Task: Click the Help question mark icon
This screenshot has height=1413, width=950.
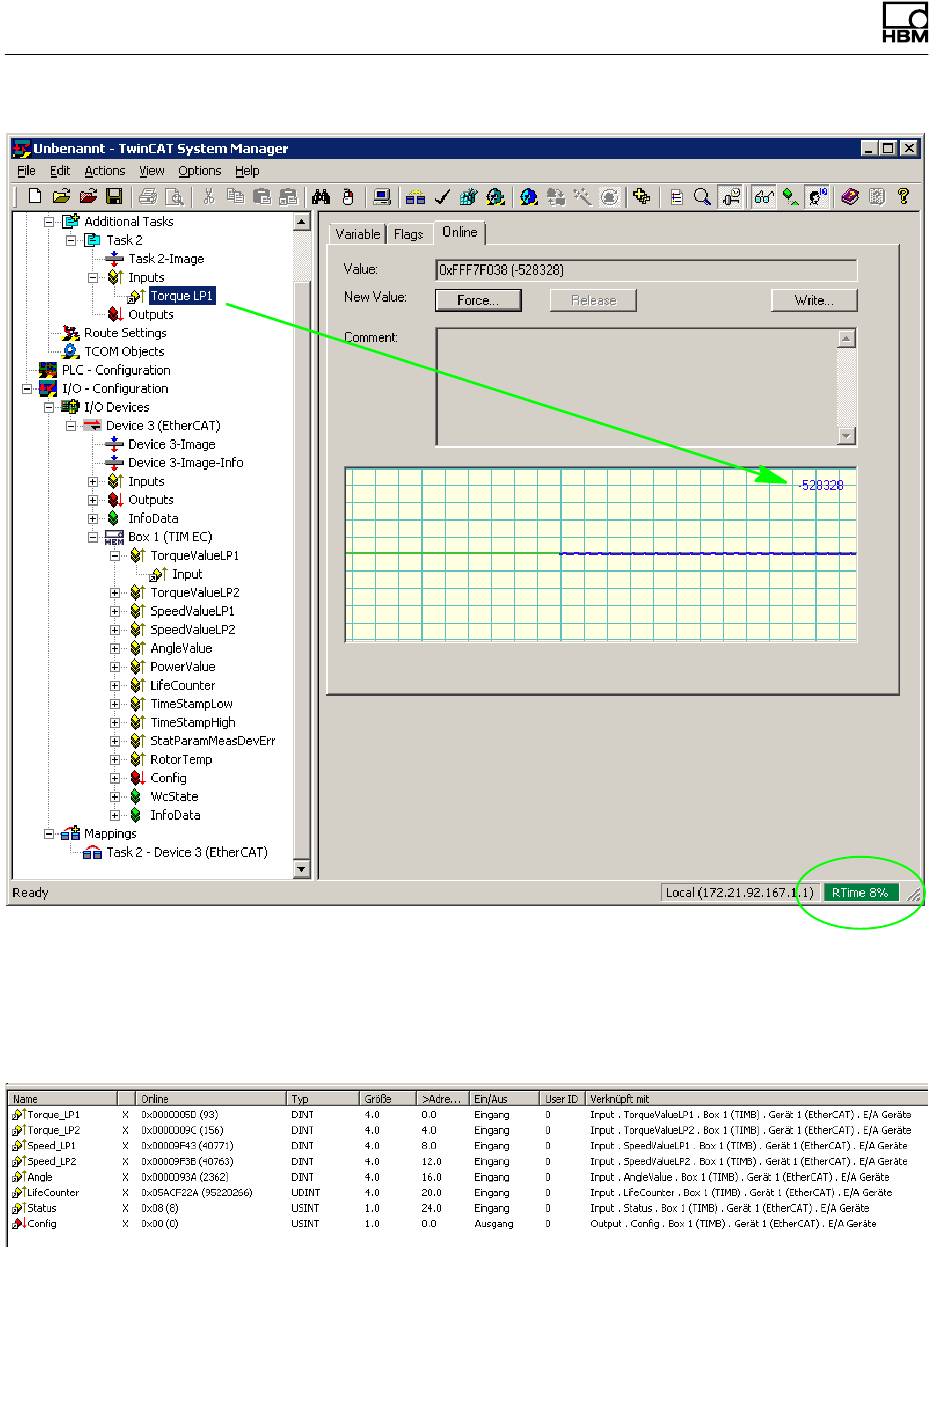Action: (x=903, y=197)
